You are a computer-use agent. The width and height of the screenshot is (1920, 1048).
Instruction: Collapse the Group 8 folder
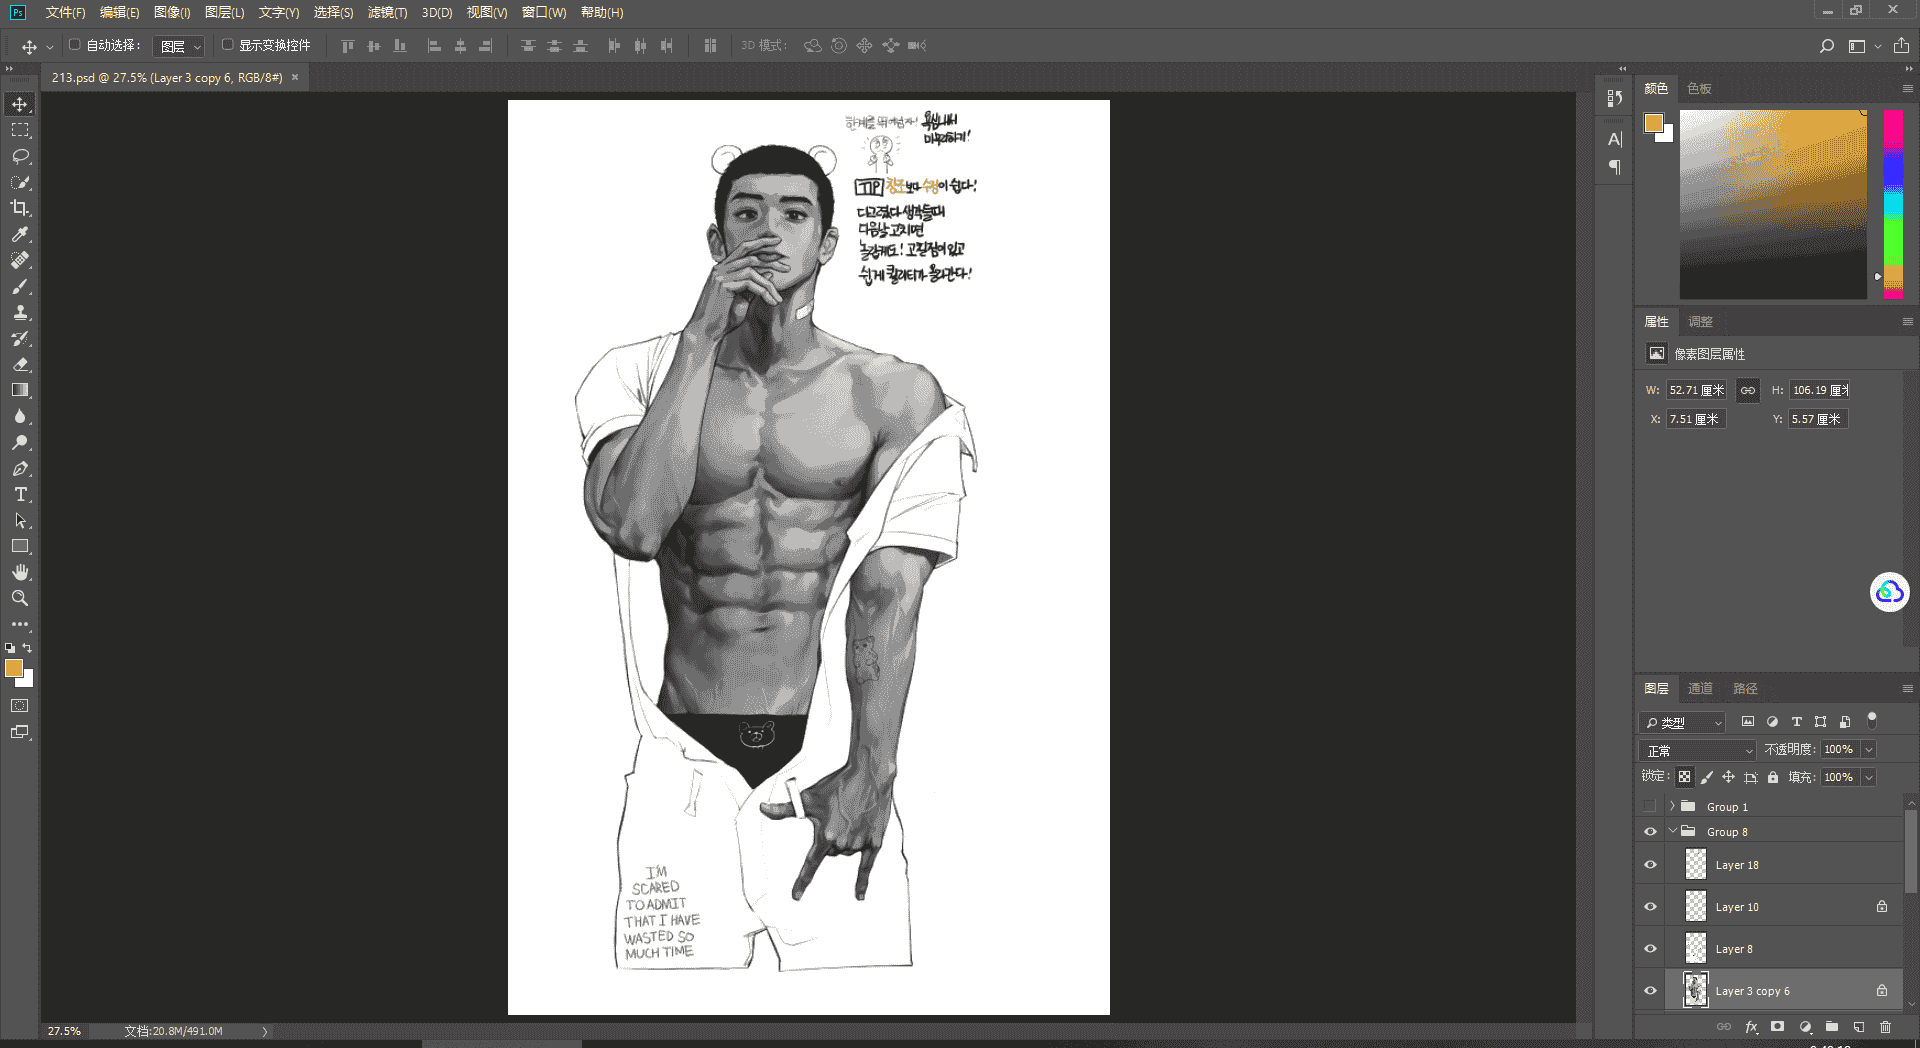1672,832
